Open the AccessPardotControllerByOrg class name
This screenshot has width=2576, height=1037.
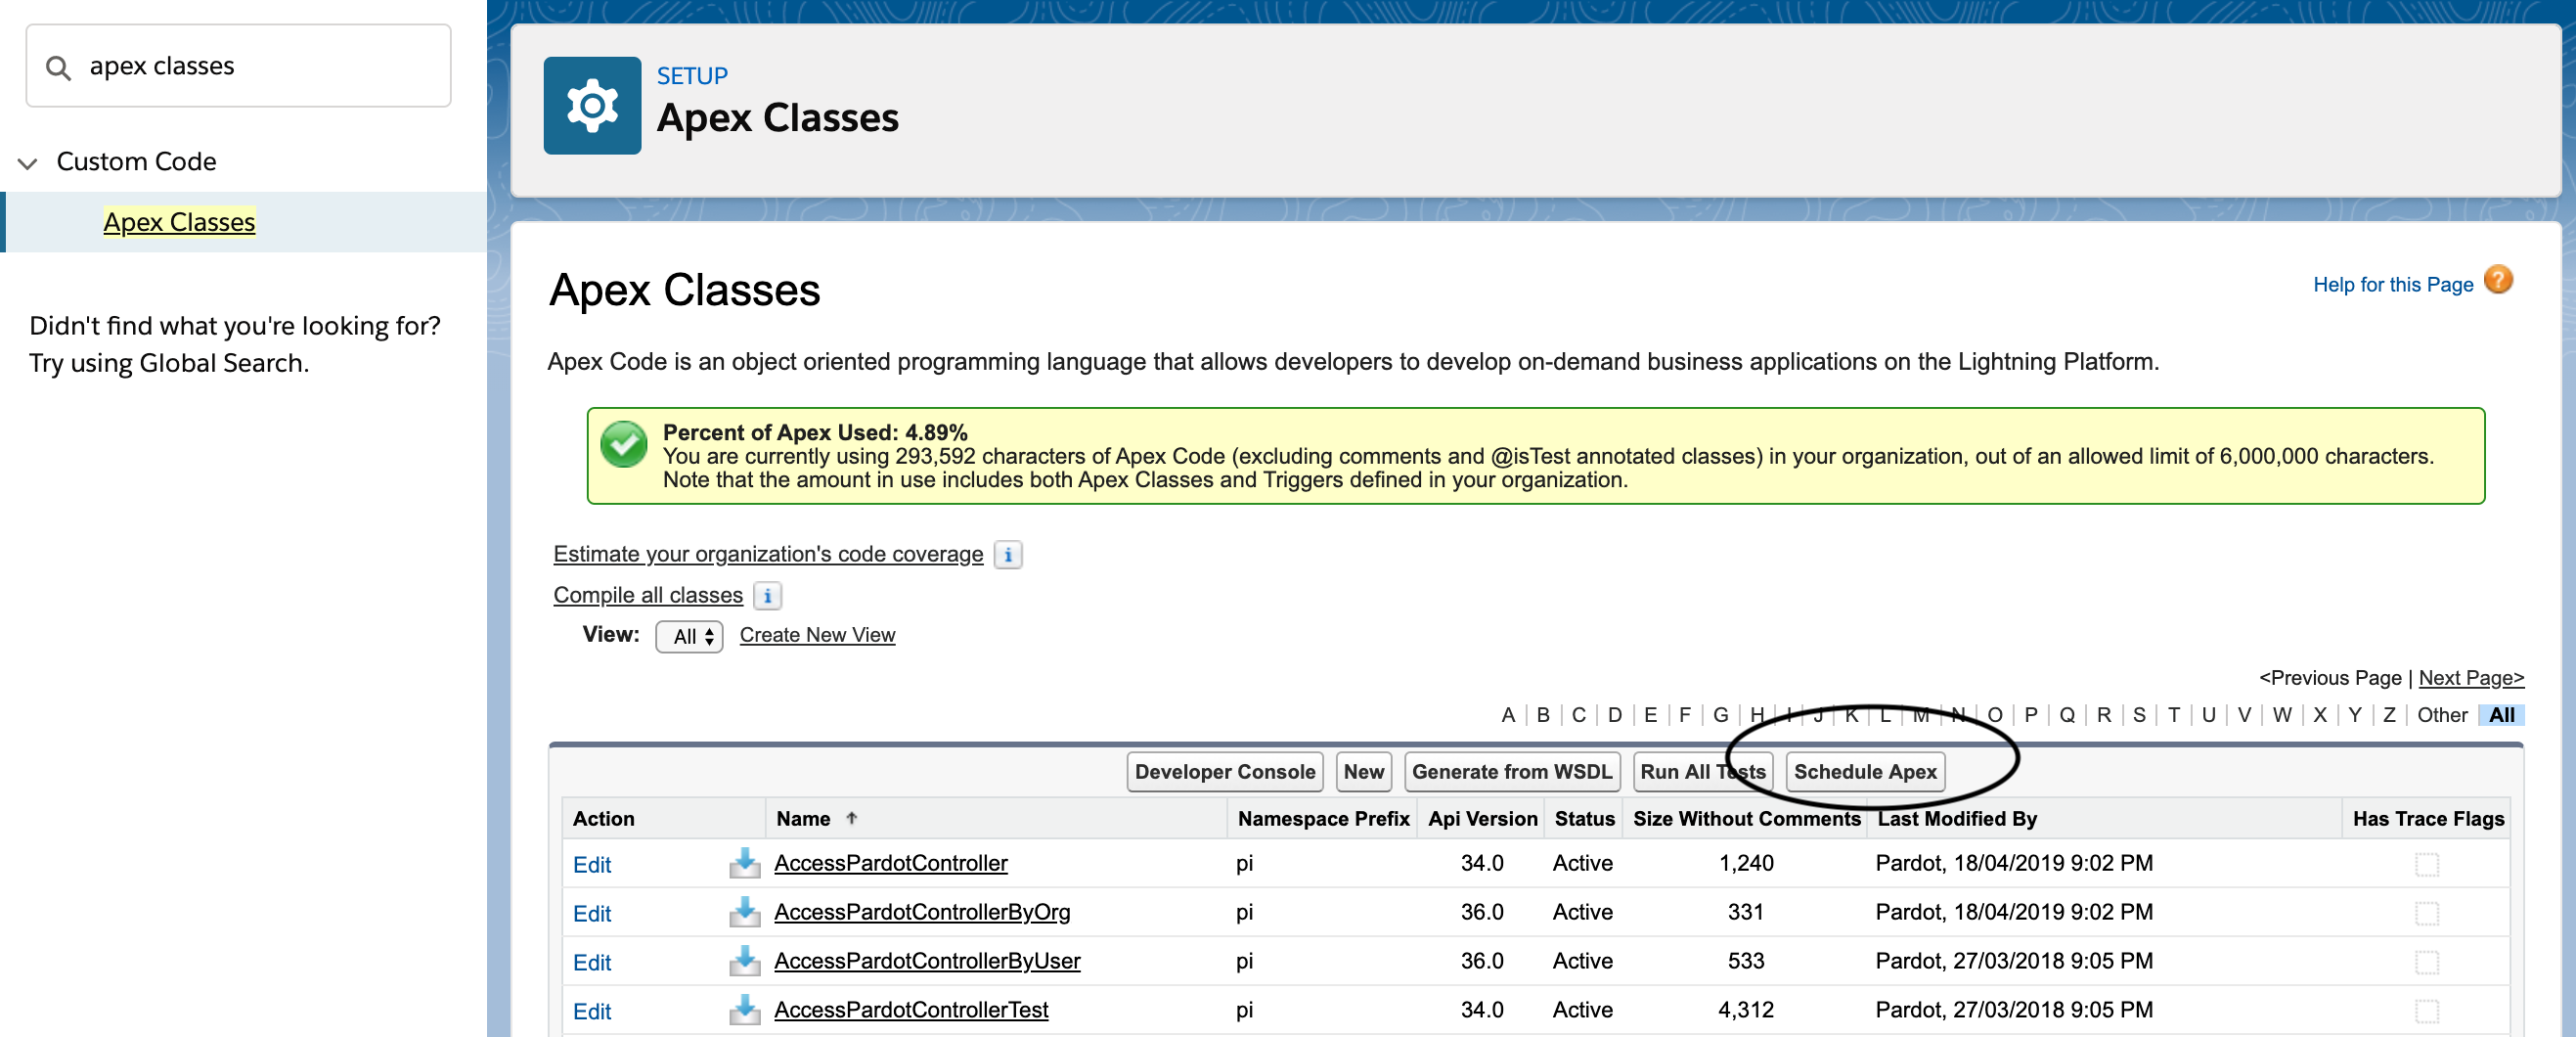[921, 912]
